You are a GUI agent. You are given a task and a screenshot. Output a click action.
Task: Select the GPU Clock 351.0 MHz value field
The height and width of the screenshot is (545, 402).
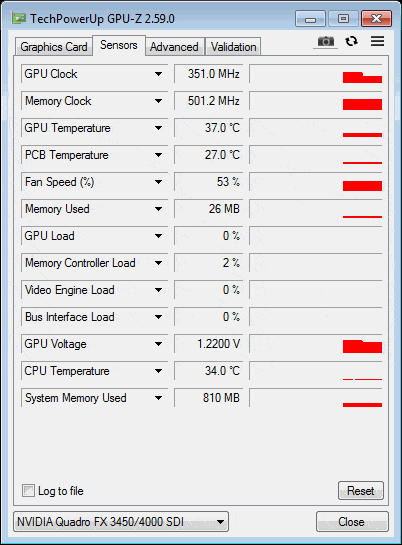click(208, 74)
